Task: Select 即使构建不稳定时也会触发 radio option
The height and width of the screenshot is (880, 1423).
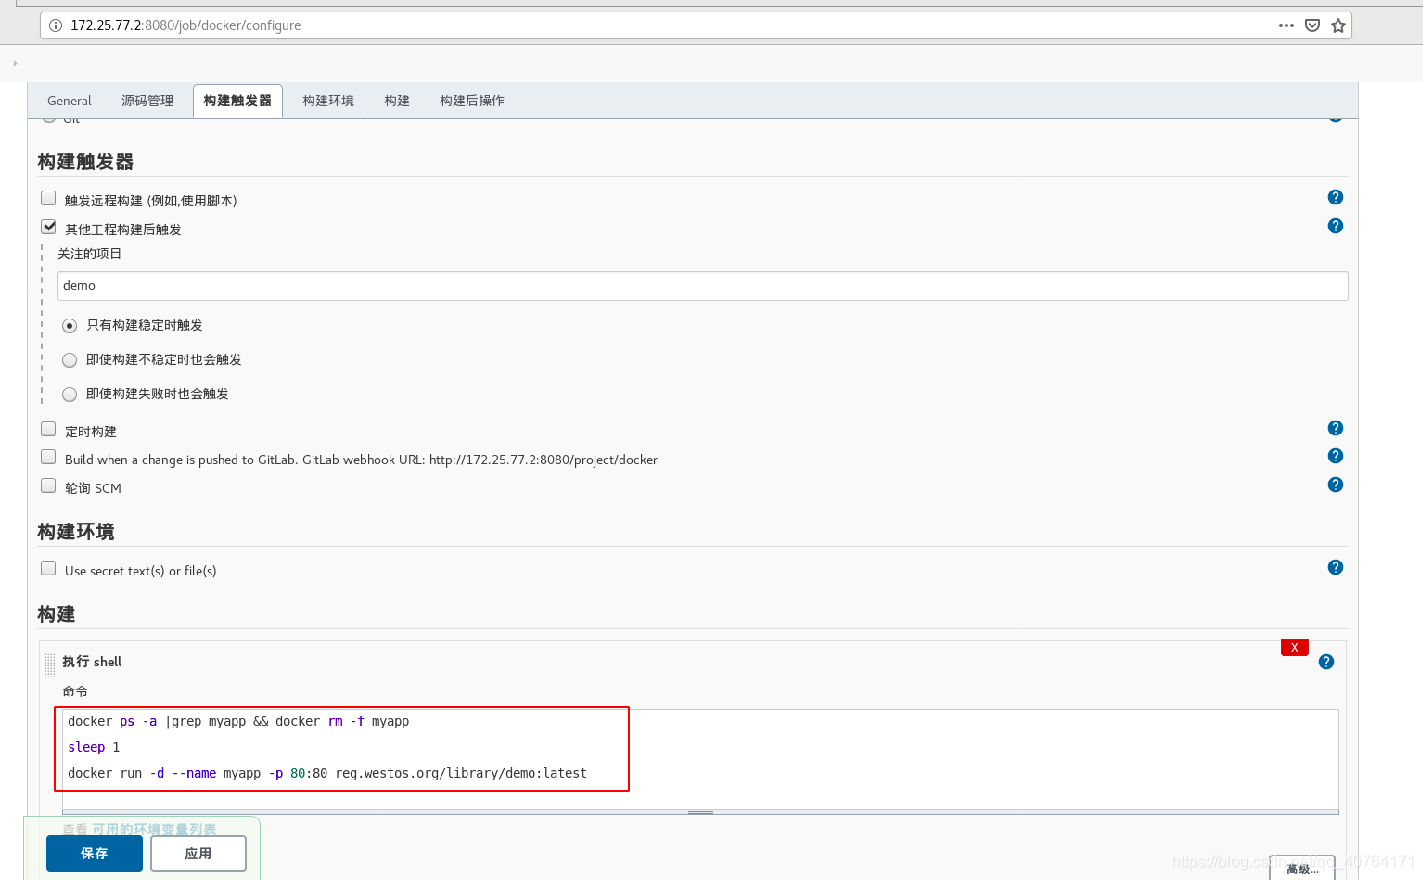Action: click(69, 360)
